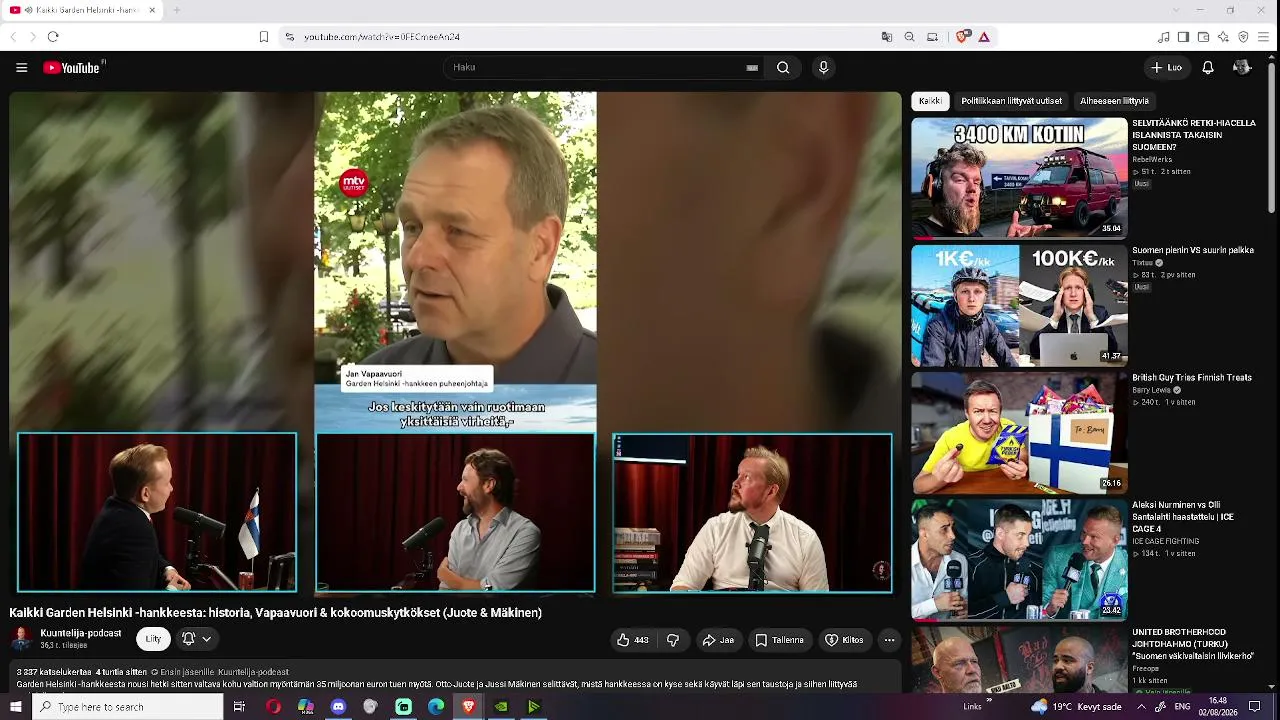Open the Brave browser taskbar icon
The image size is (1280, 720).
pyautogui.click(x=469, y=707)
